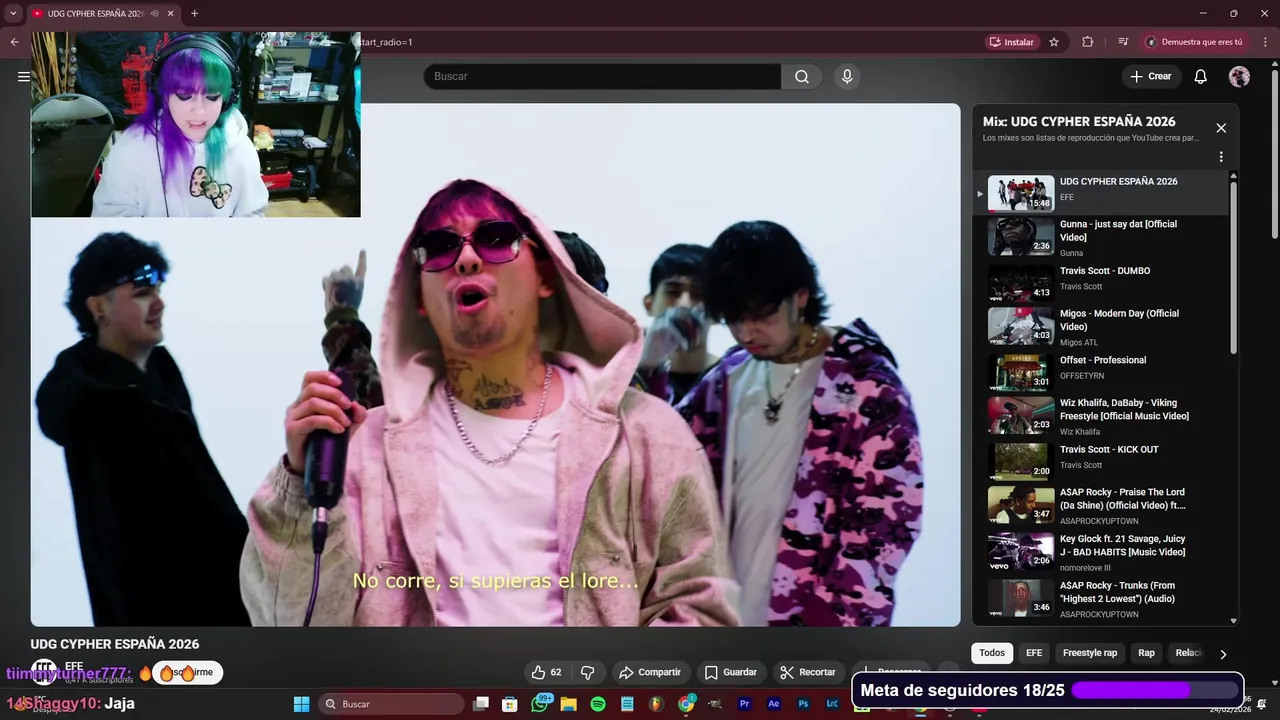
Task: Open the Mix playlist three-dot options
Action: click(x=1221, y=157)
